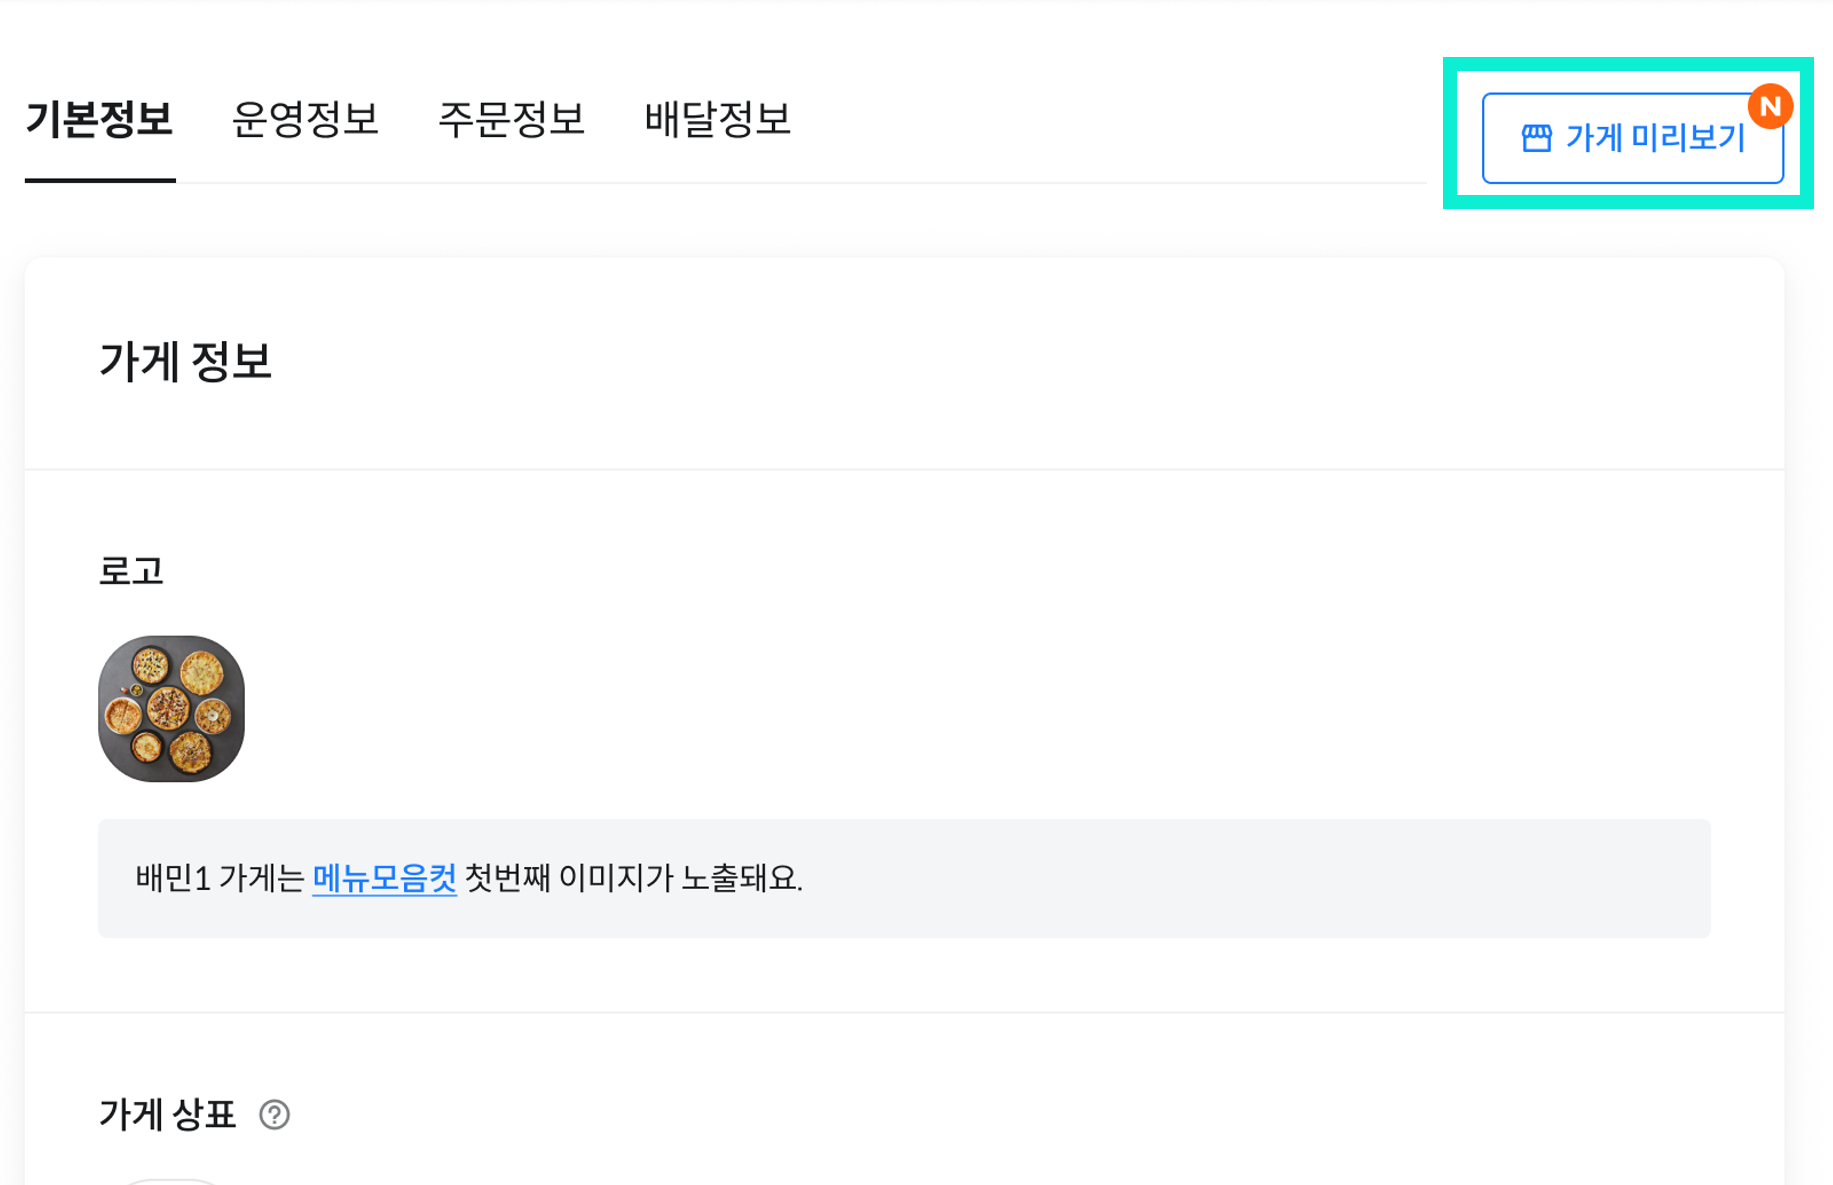Select the 기본정보 tab
This screenshot has width=1833, height=1185.
click(x=99, y=119)
